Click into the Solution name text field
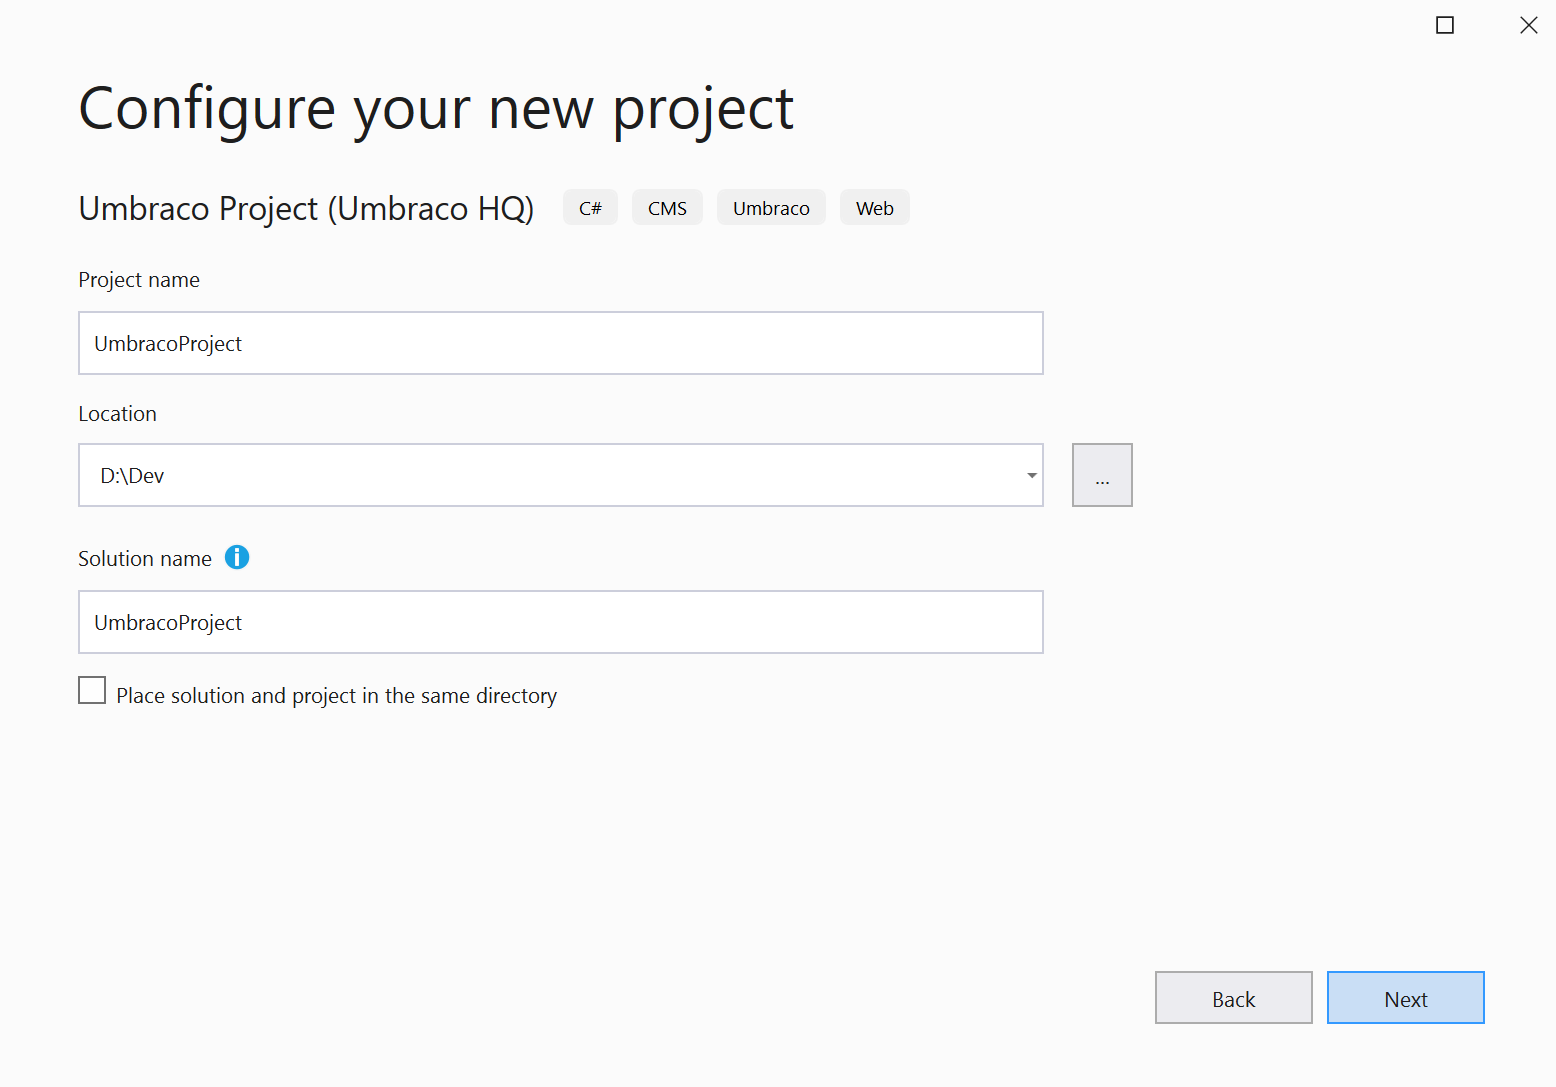This screenshot has width=1556, height=1087. [x=560, y=622]
